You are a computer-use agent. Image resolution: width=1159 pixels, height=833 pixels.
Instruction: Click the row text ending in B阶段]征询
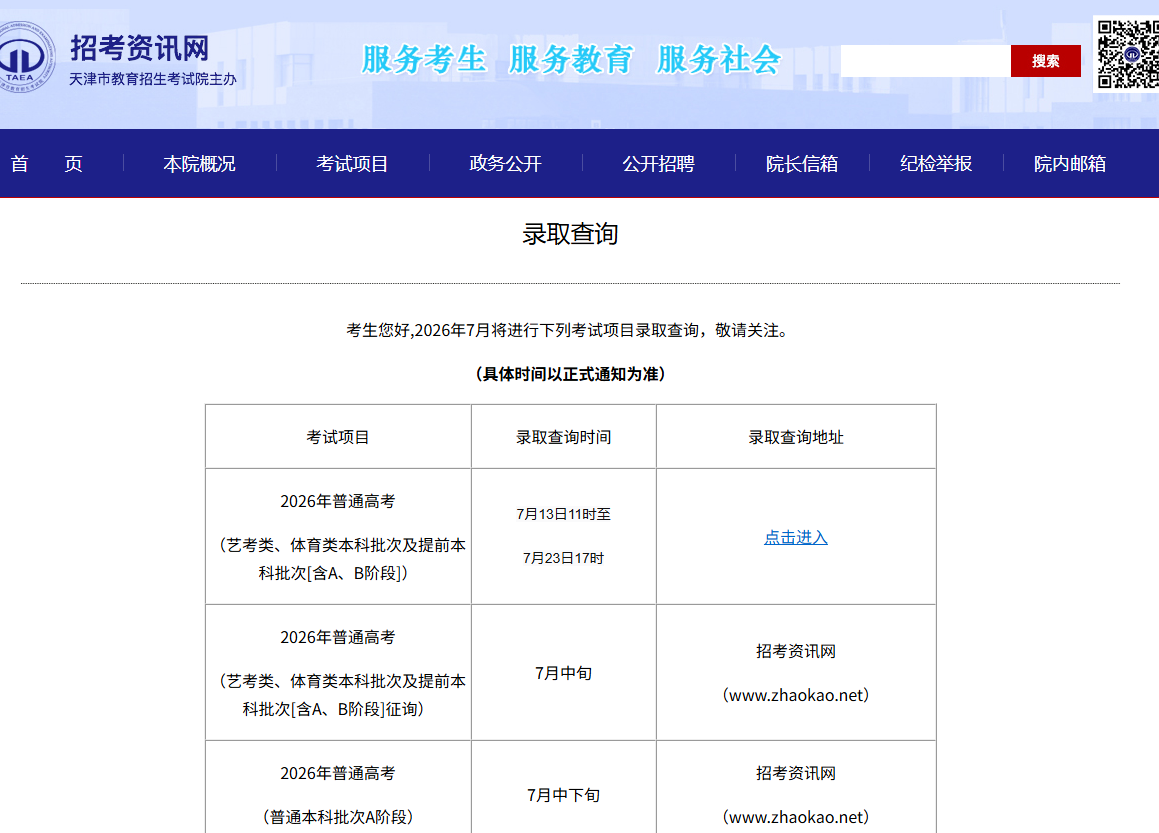[338, 695]
